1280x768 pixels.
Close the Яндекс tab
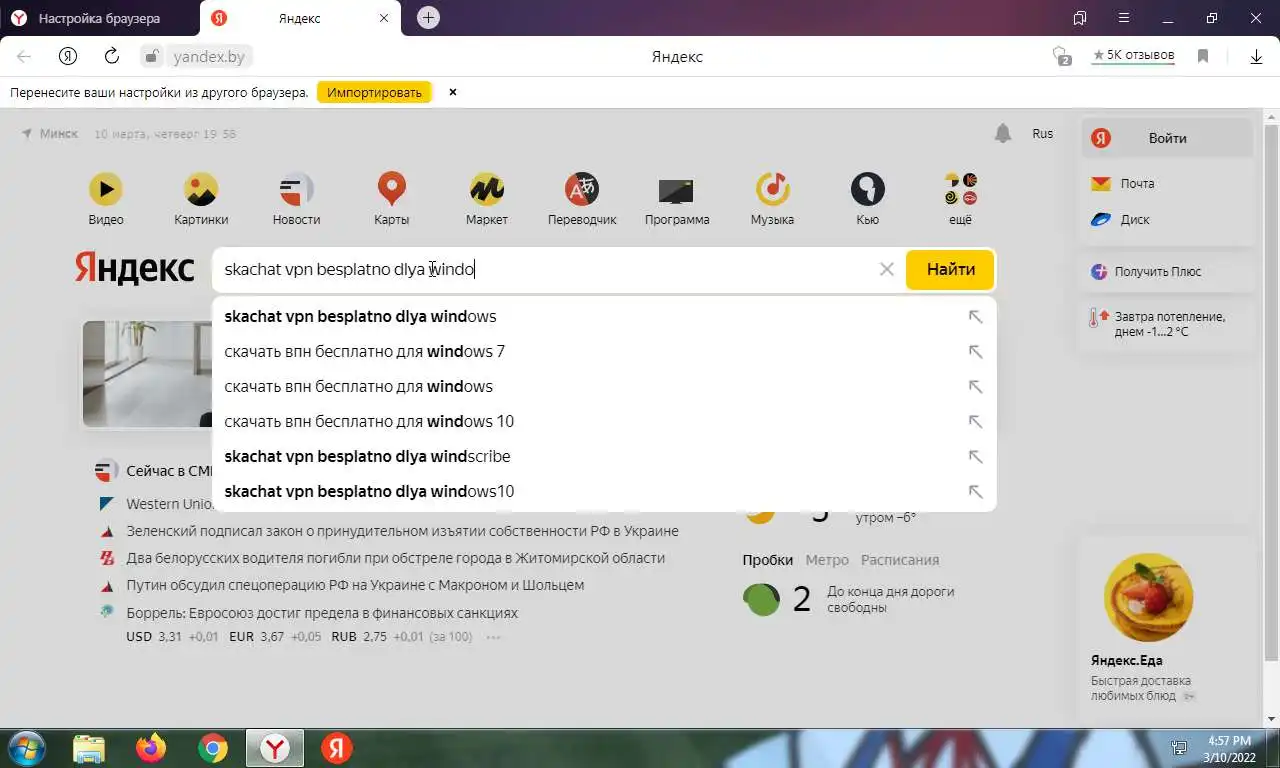click(384, 18)
